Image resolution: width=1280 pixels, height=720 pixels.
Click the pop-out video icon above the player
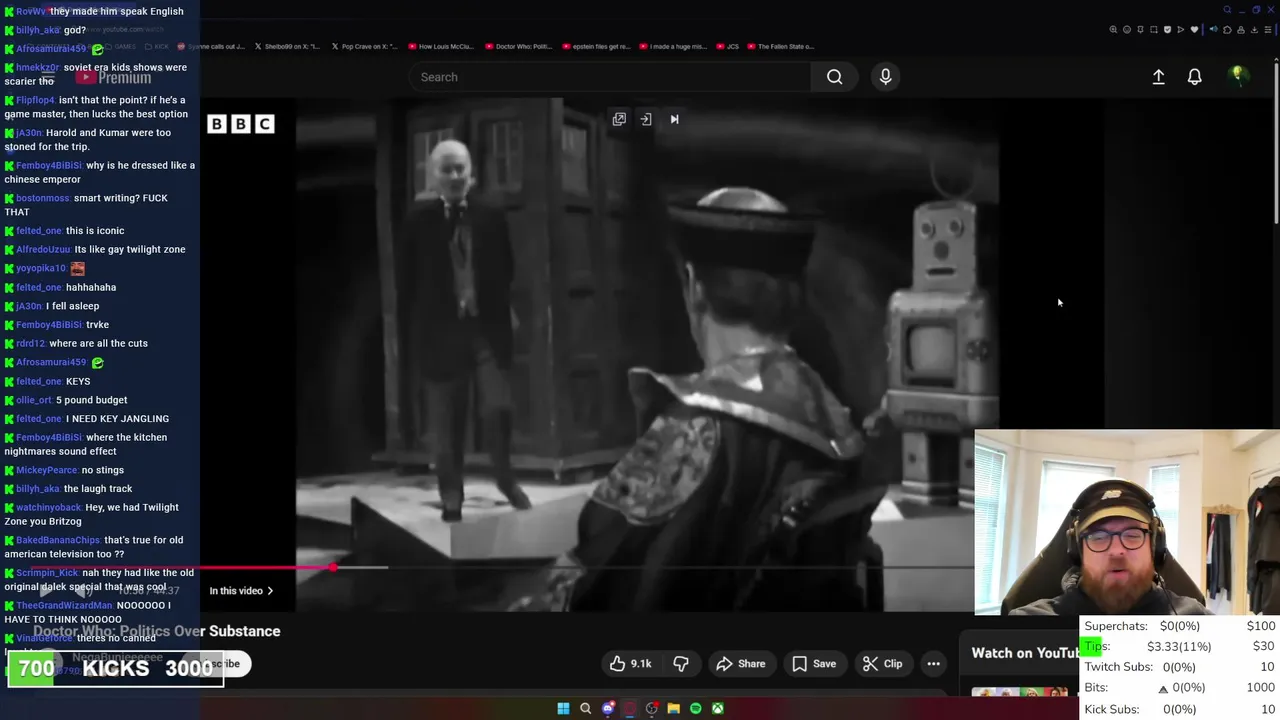pos(619,119)
